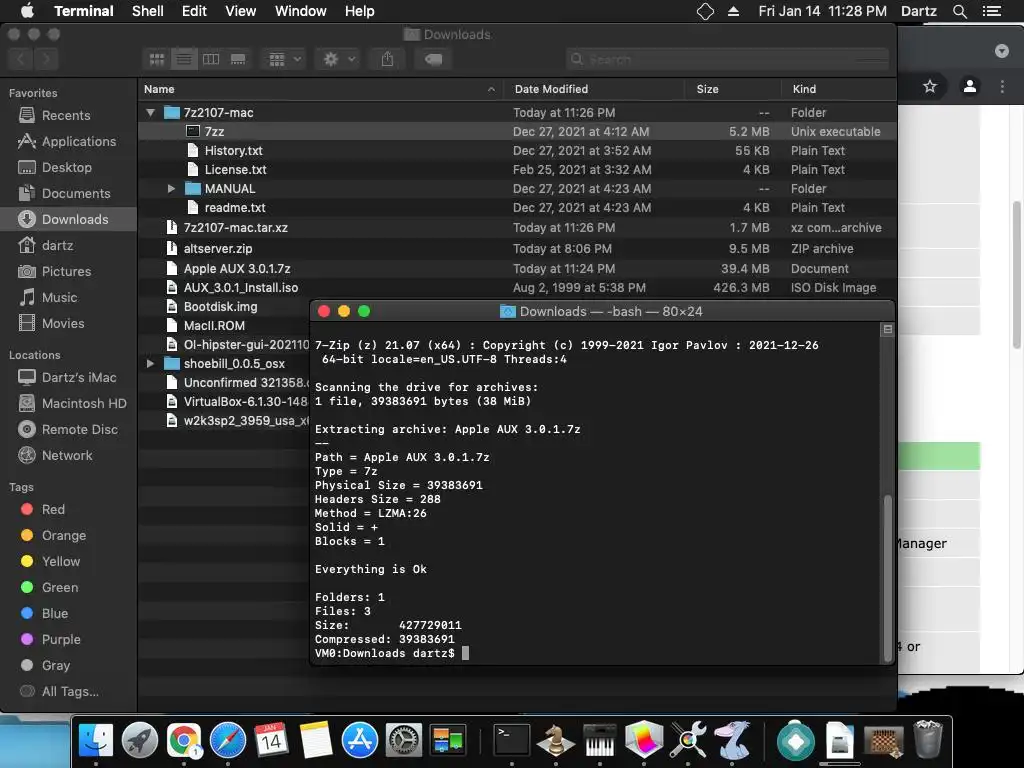
Task: Click the Finder edit tags button
Action: pos(433,59)
